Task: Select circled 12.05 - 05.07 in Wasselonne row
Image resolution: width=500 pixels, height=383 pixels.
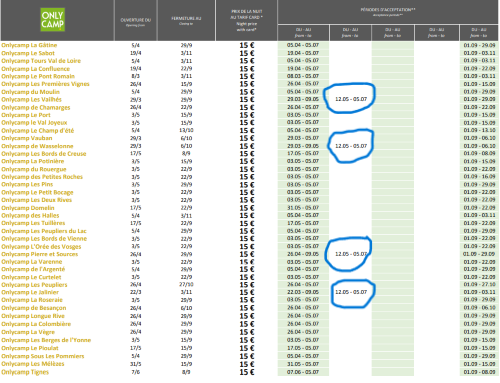Action: 351,146
